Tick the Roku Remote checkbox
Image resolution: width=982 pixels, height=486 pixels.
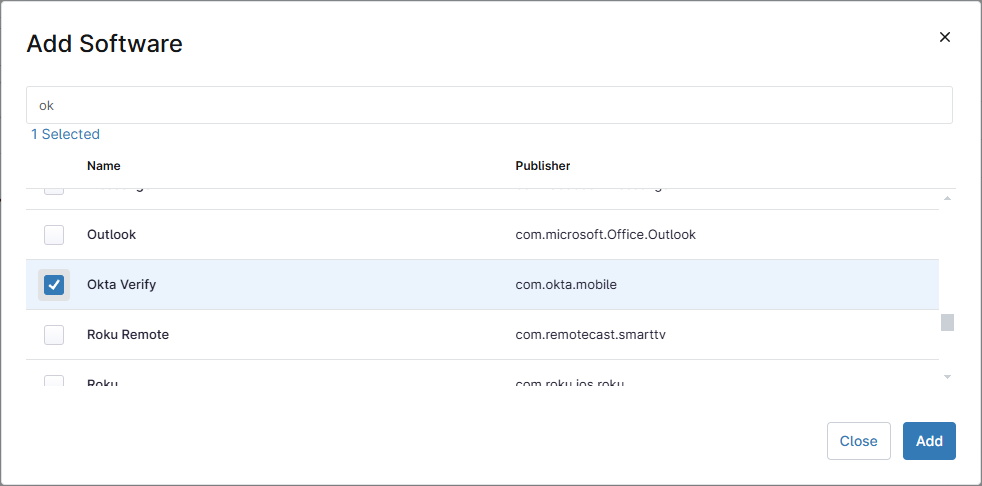click(x=54, y=335)
